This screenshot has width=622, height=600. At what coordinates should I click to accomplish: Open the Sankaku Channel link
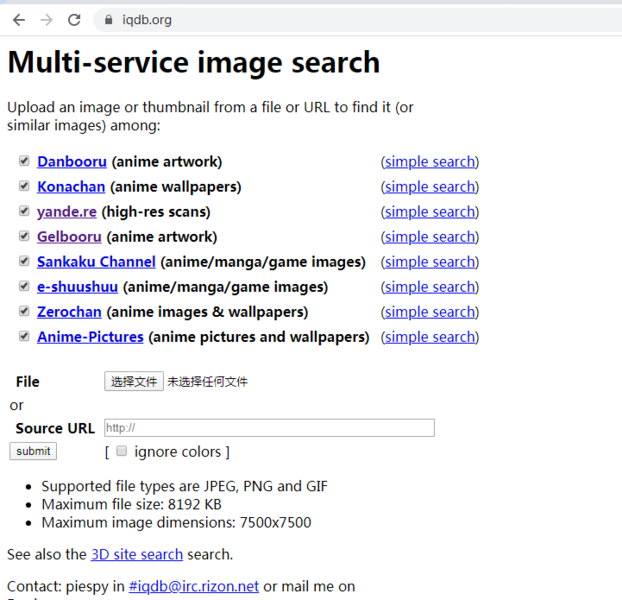click(x=96, y=262)
